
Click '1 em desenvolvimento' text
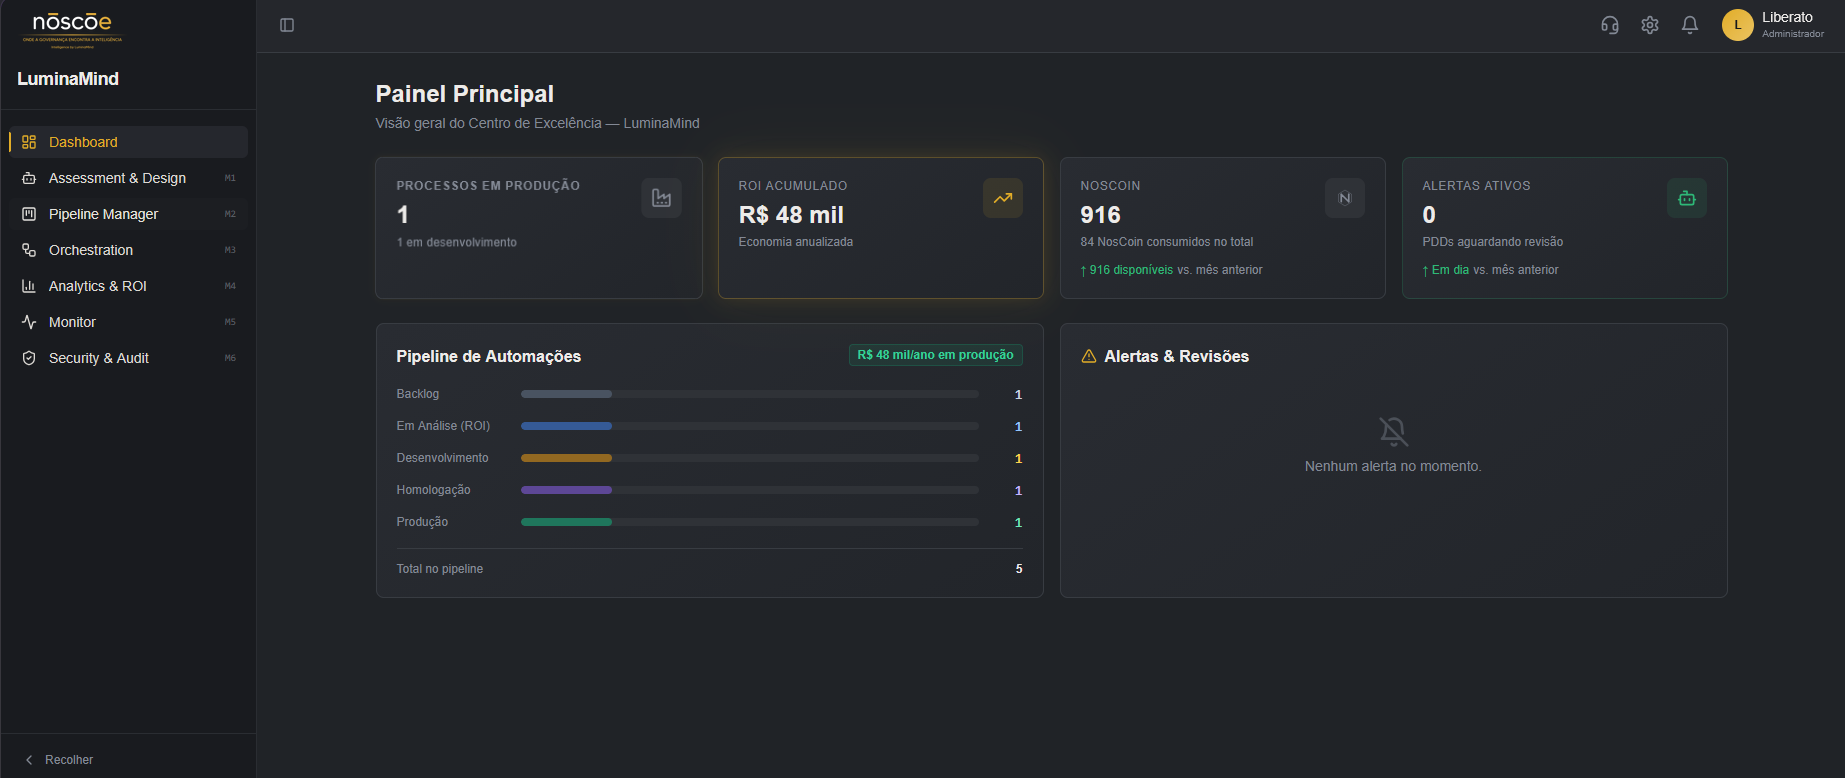pos(457,242)
